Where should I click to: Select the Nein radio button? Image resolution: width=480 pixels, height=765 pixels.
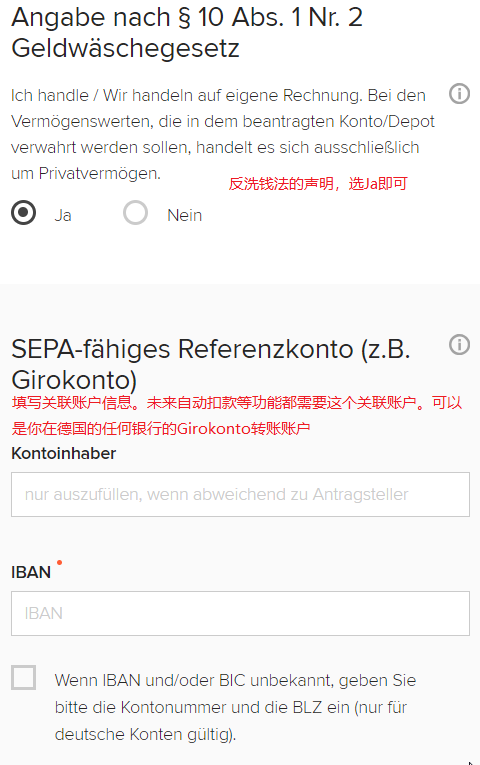[x=135, y=213]
